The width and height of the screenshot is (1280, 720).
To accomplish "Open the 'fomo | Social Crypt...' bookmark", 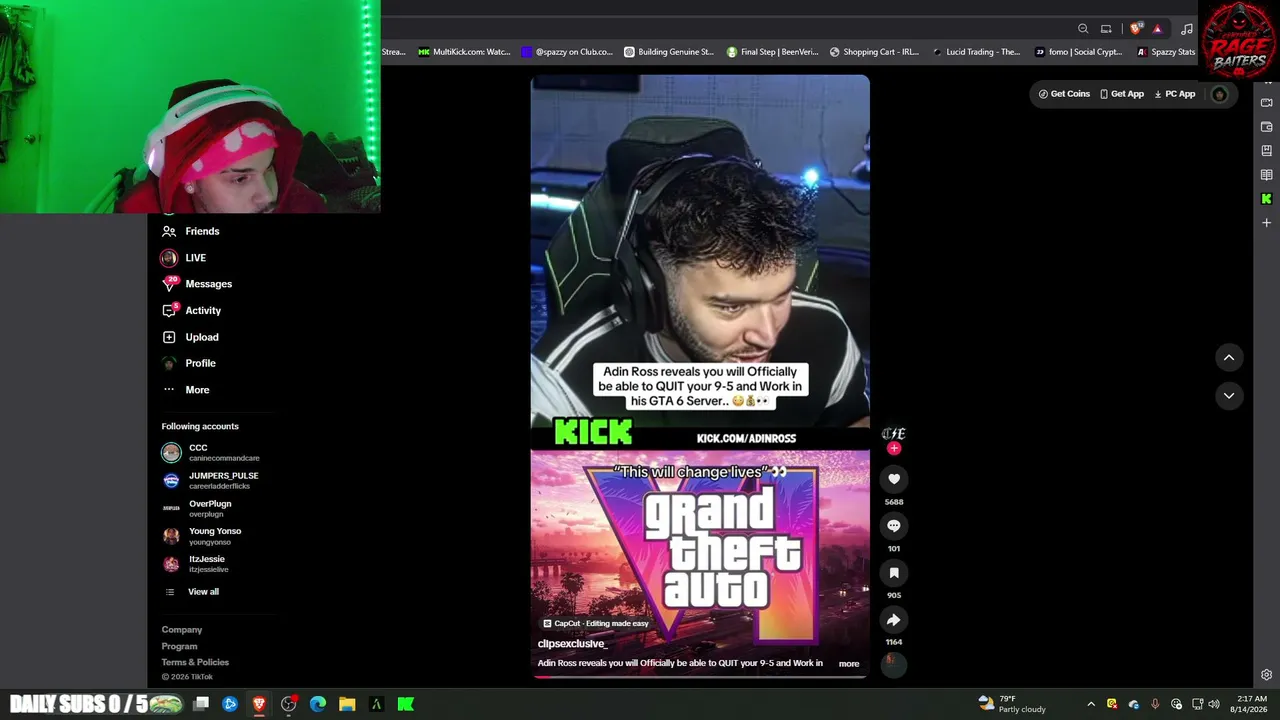I will tap(1079, 52).
